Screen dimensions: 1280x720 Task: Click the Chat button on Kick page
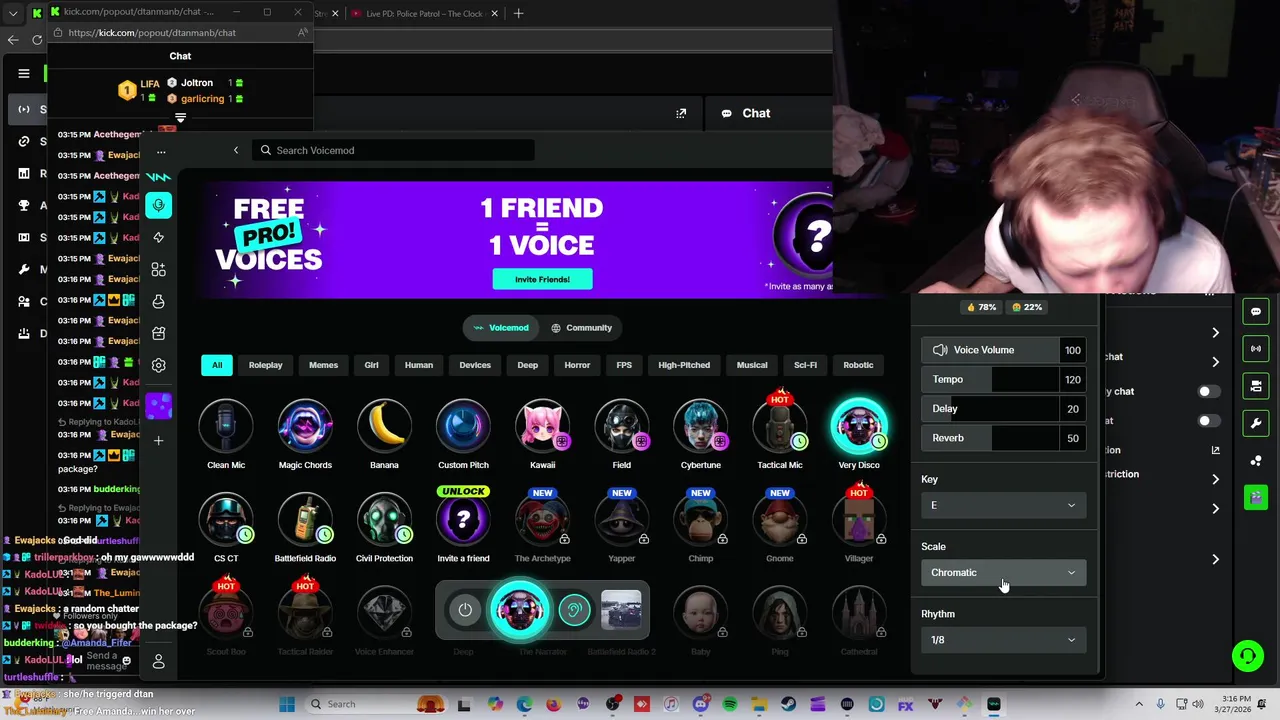pos(746,113)
